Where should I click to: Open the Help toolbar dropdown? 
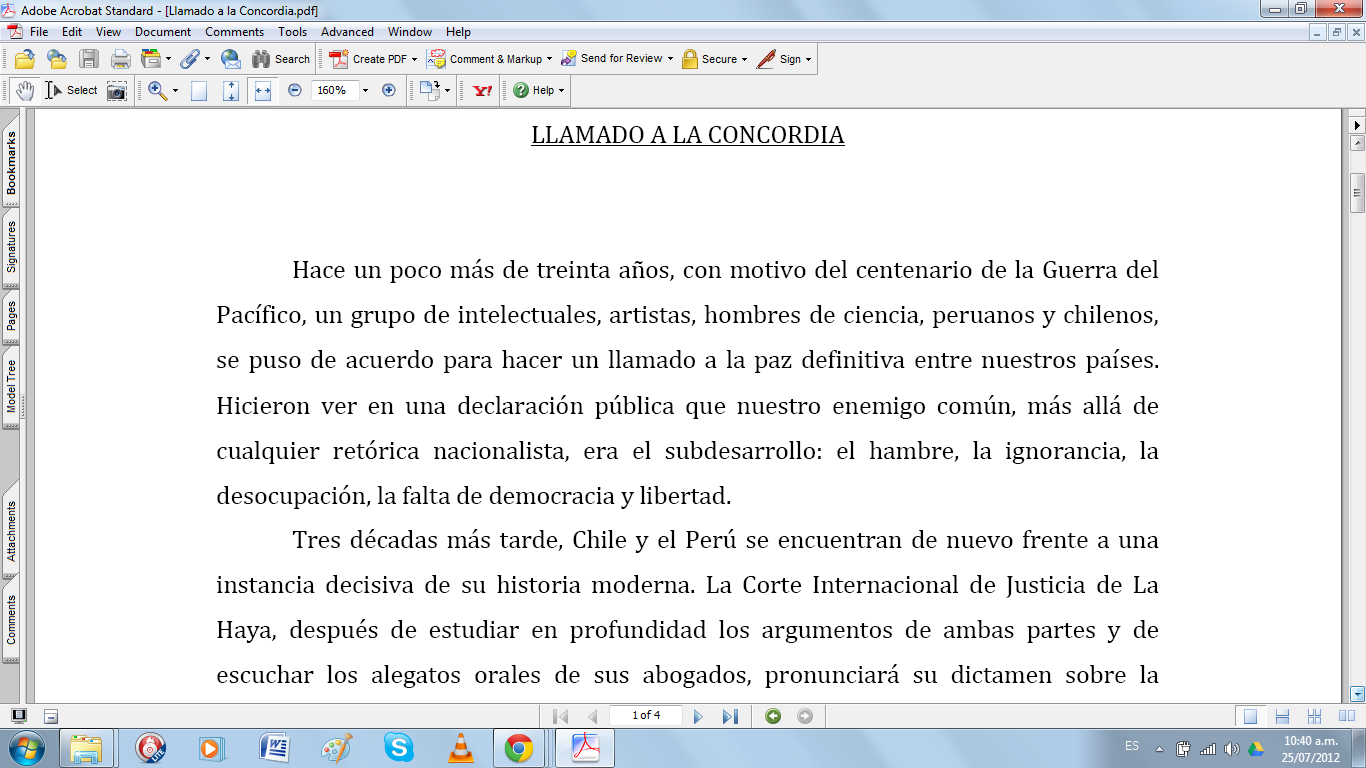click(538, 90)
